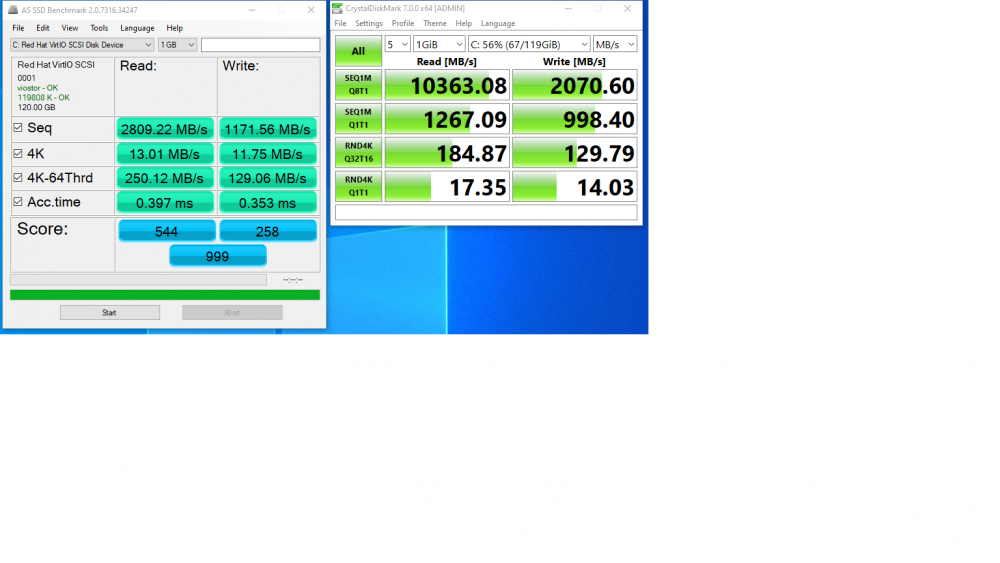This screenshot has height=563, width=1000.
Task: Open Tools menu in AS SSD Benchmark
Action: 99,28
